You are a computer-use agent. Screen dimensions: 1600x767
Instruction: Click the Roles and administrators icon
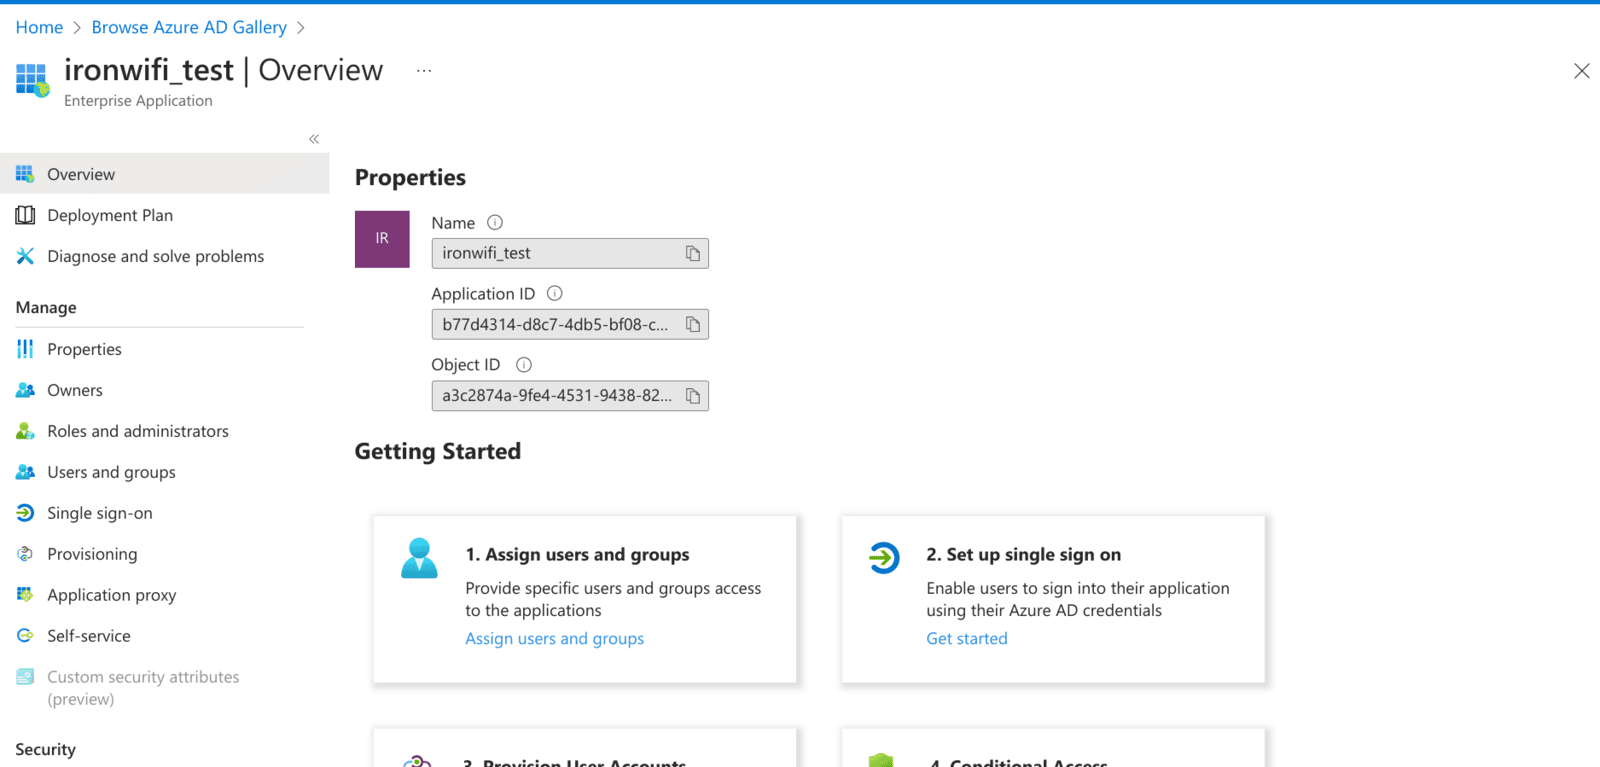(x=25, y=431)
